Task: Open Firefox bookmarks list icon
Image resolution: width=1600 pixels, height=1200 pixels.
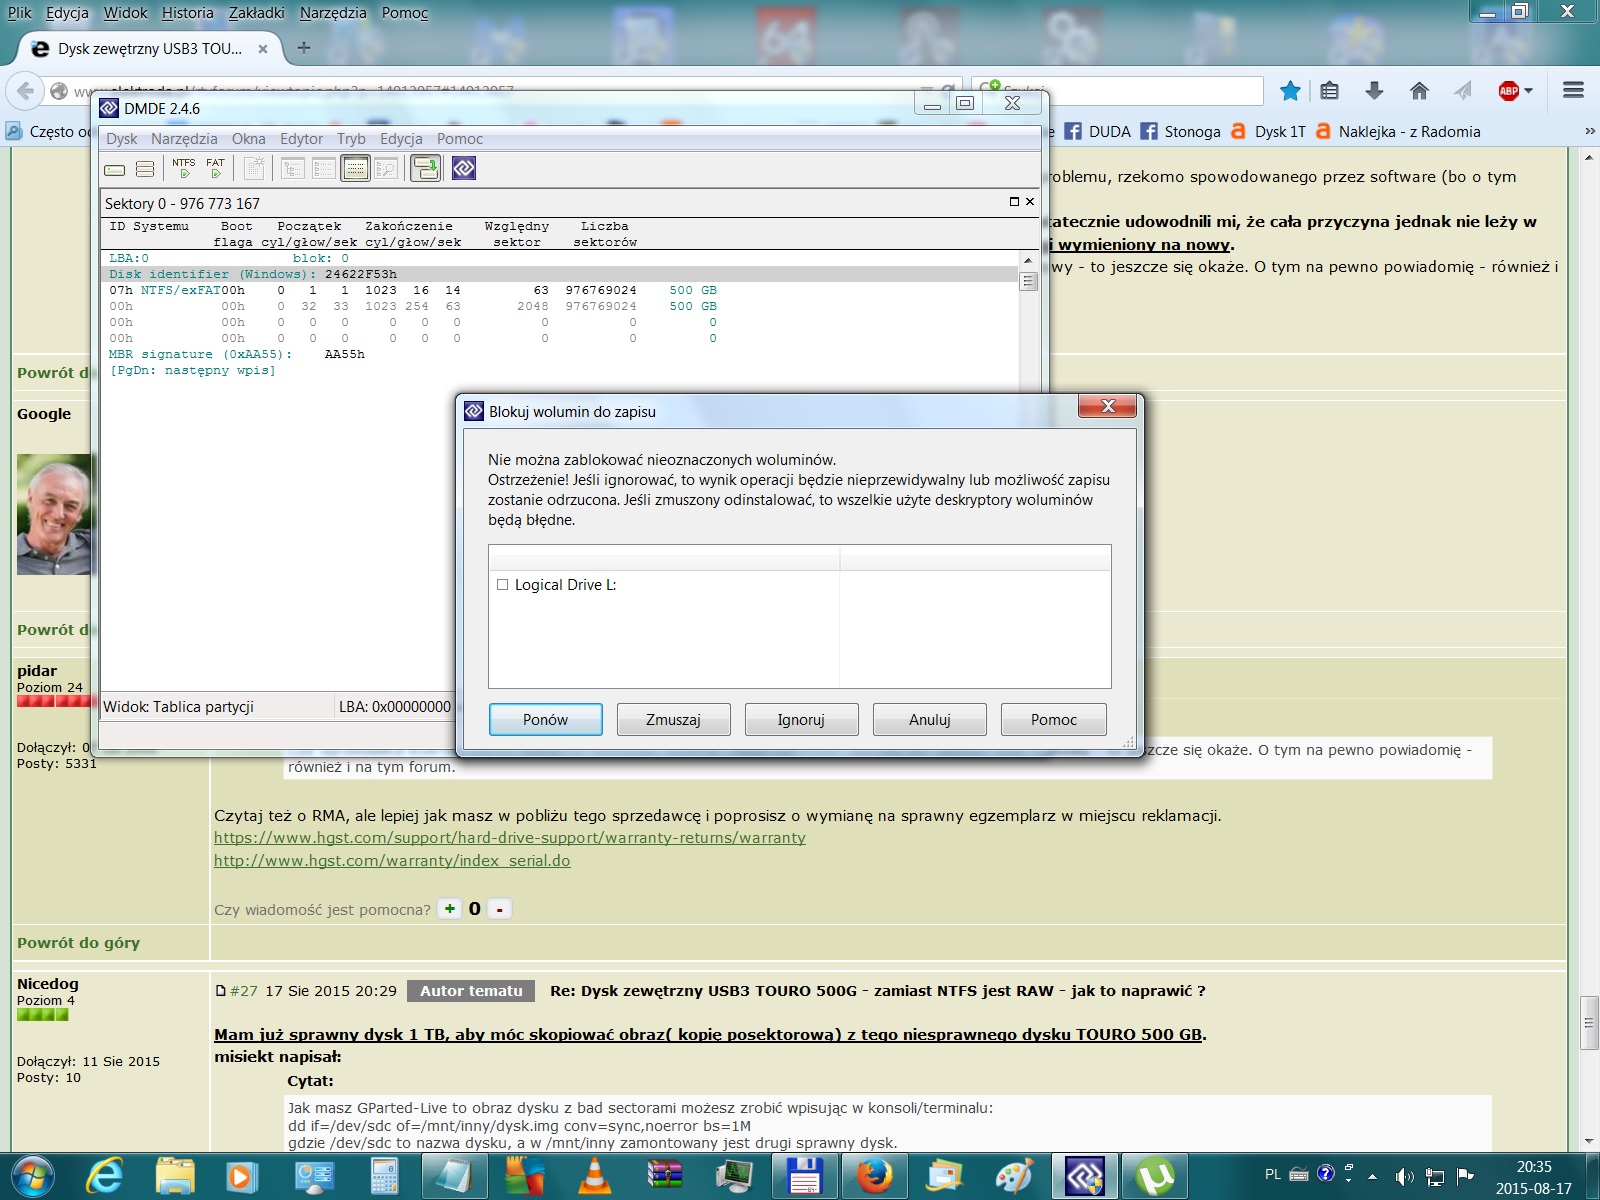Action: (x=1329, y=91)
